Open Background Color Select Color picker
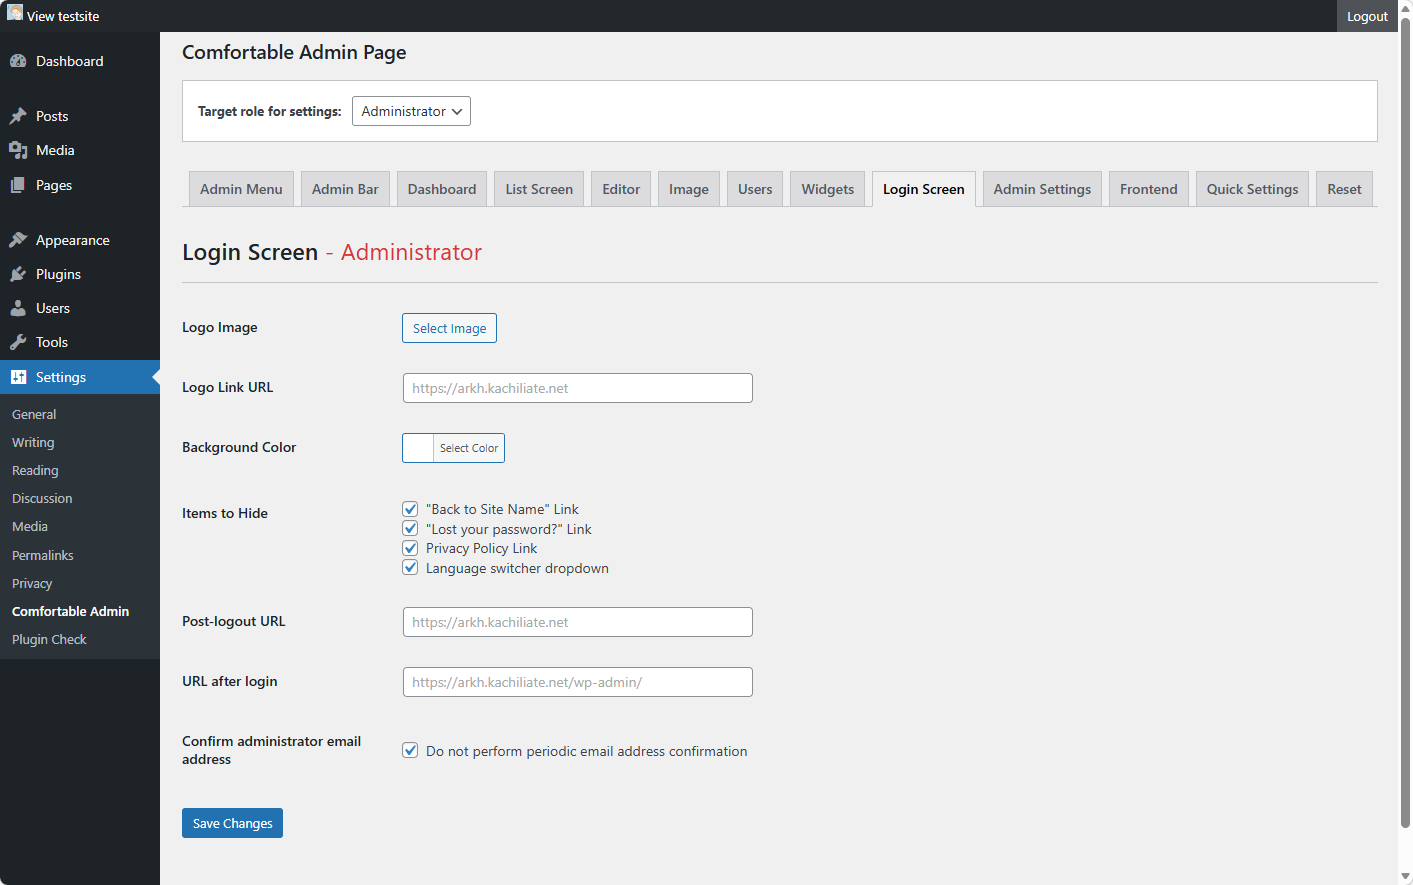 pyautogui.click(x=453, y=448)
